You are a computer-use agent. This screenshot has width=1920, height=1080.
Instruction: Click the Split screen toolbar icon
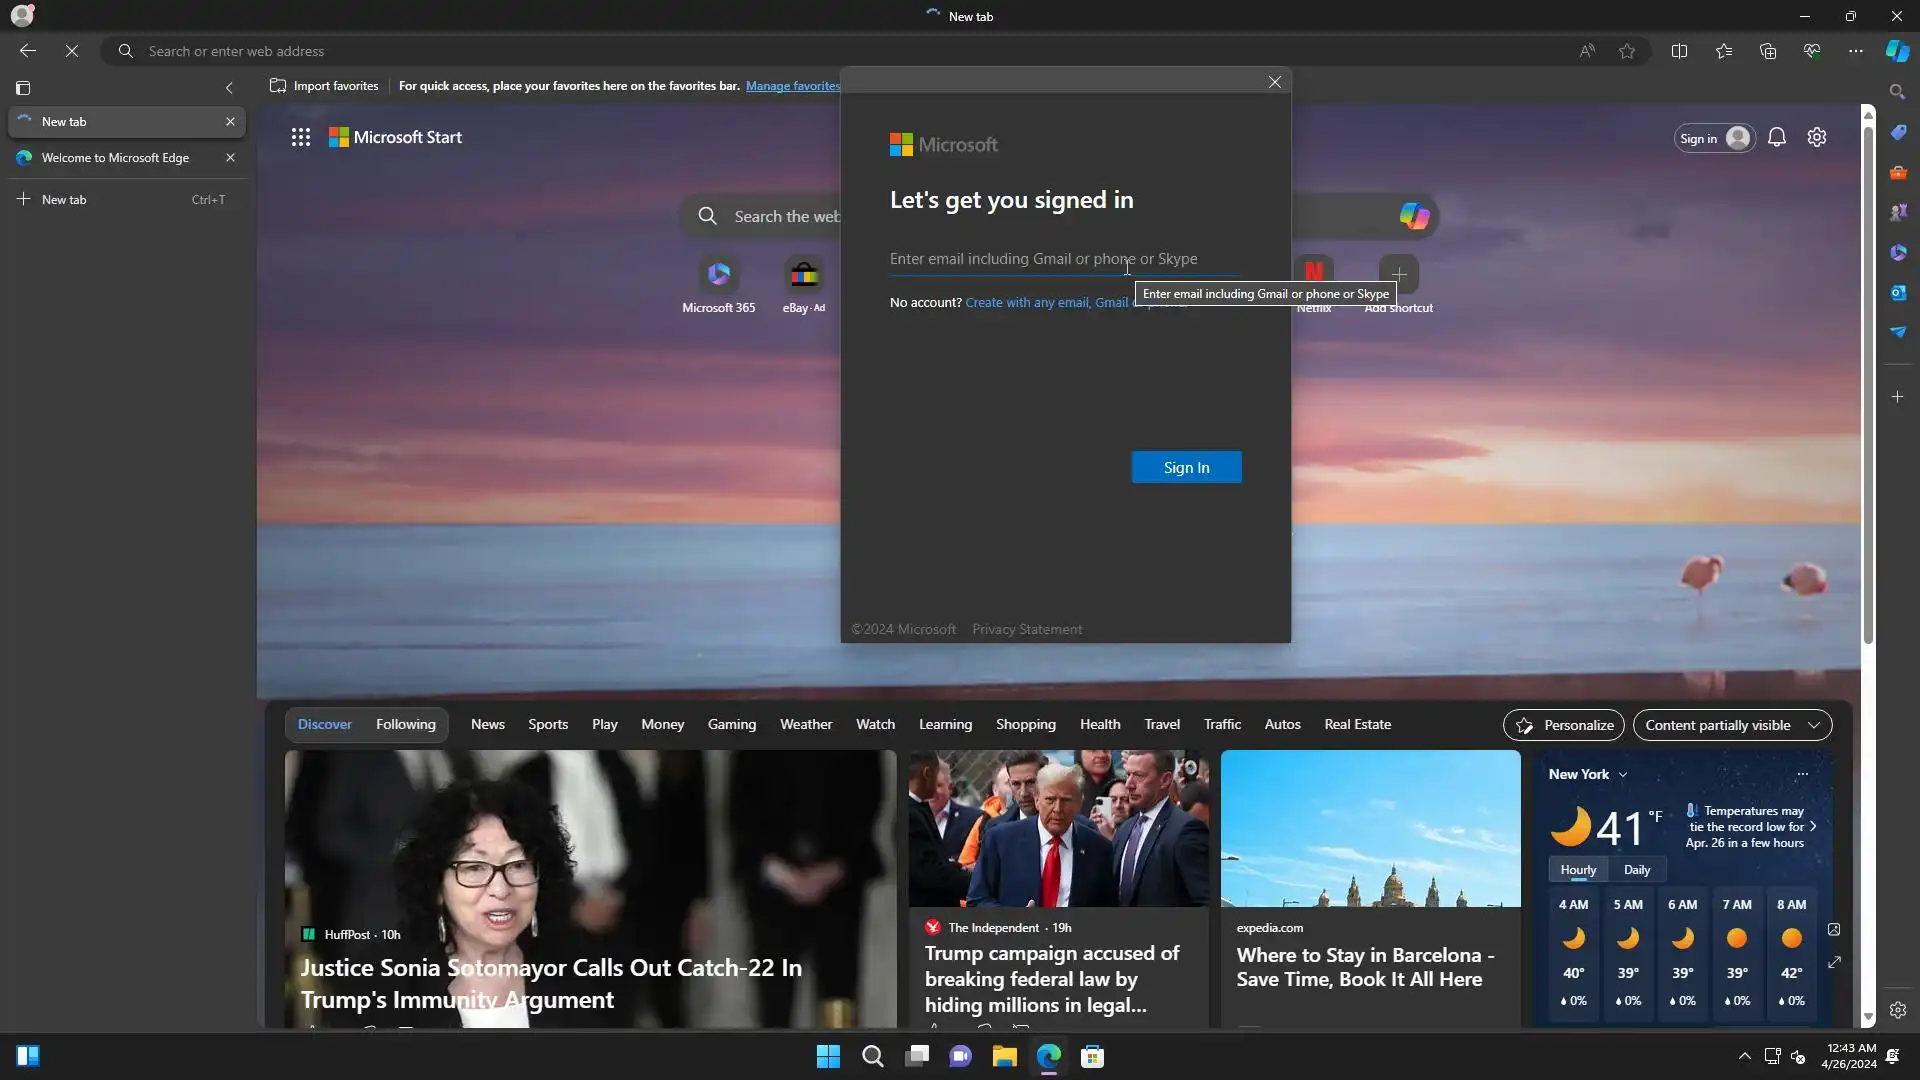pos(1679,51)
